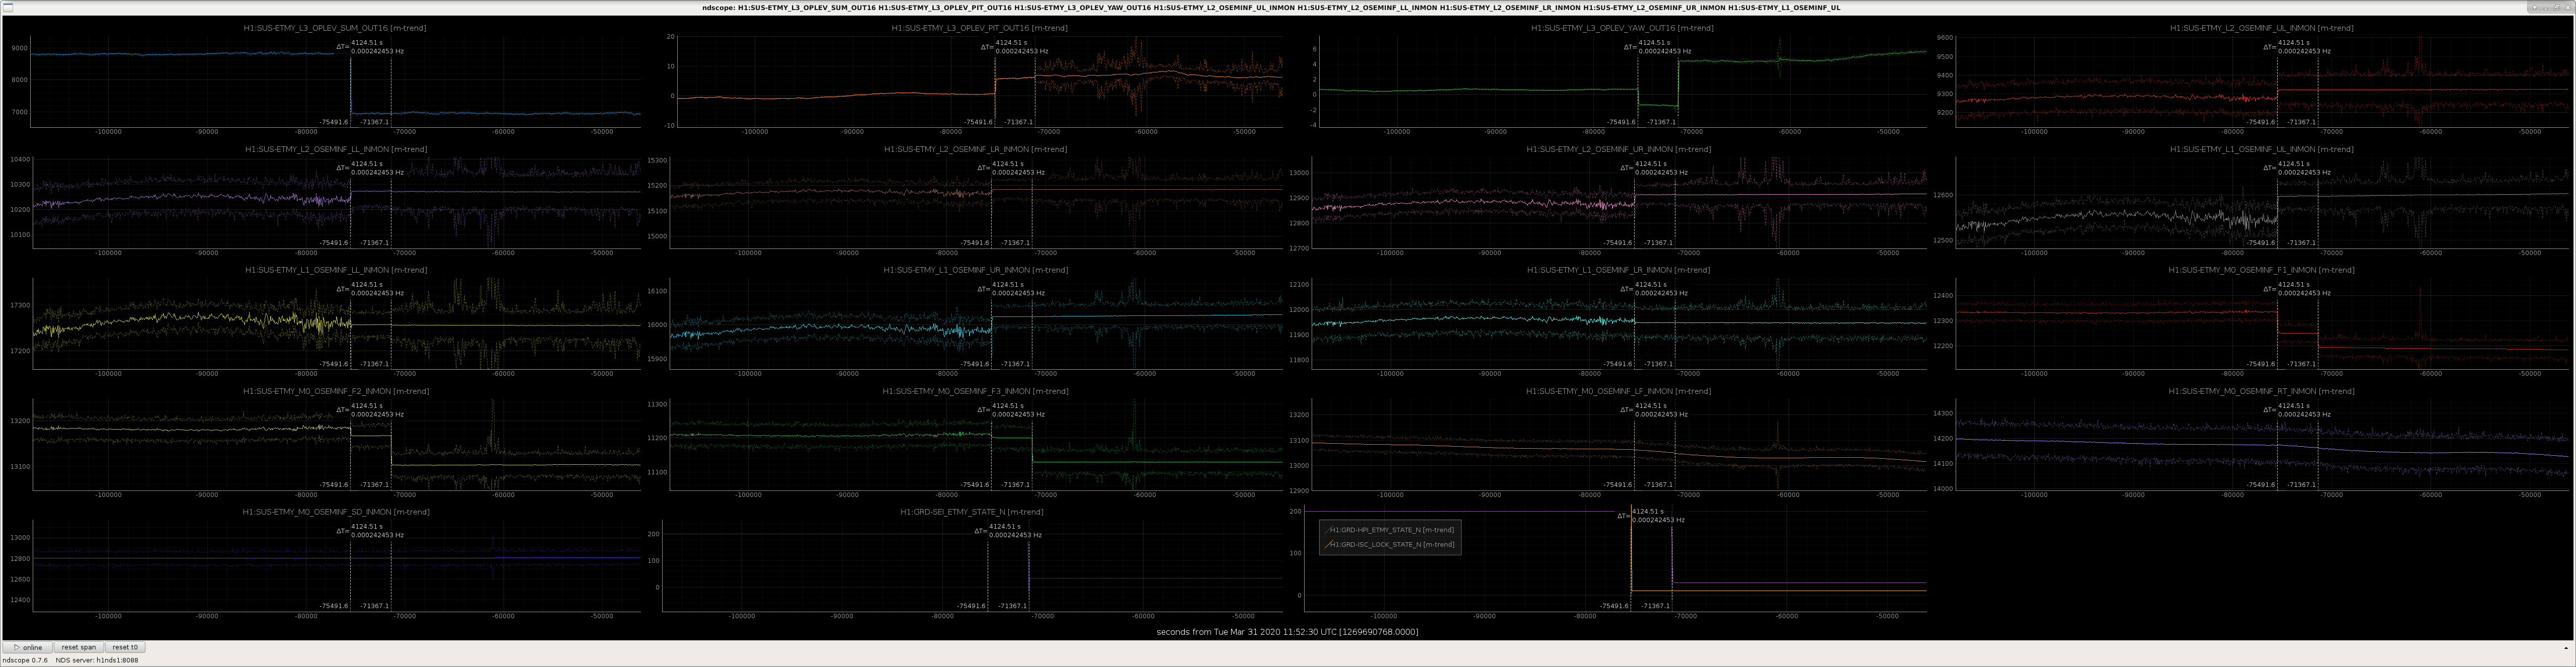2576x667 pixels.
Task: Select the H1:SUS-ETMY_L2_OSEMINF_LL_INMON plot title
Action: (x=335, y=149)
